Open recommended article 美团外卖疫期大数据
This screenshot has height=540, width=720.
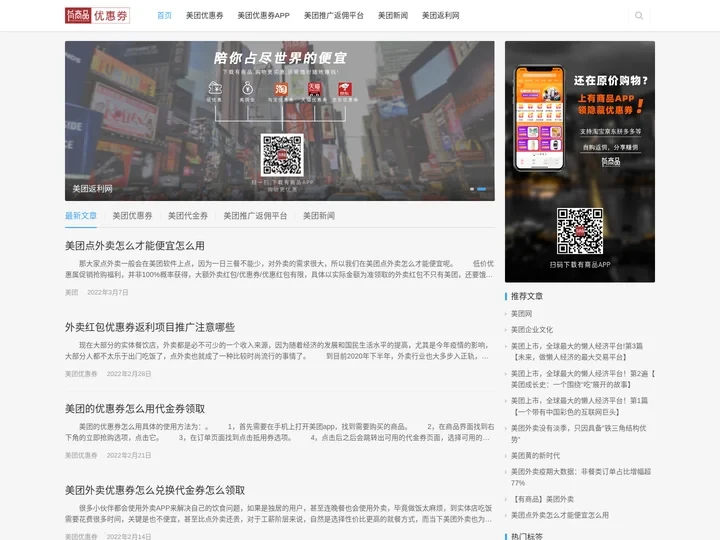click(581, 477)
